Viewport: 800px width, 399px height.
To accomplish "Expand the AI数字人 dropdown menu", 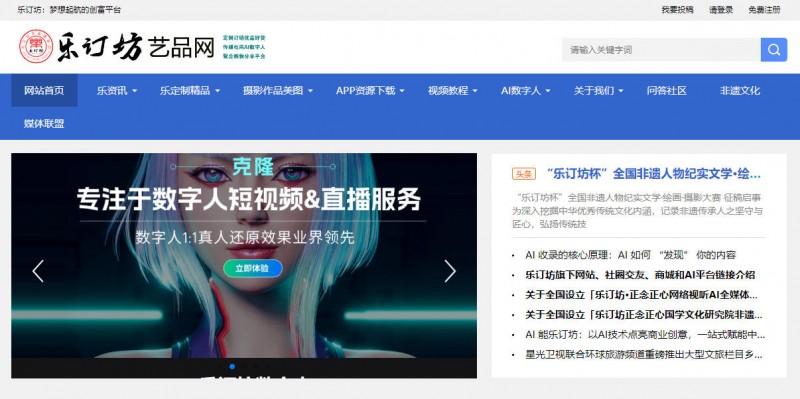I will pyautogui.click(x=526, y=90).
